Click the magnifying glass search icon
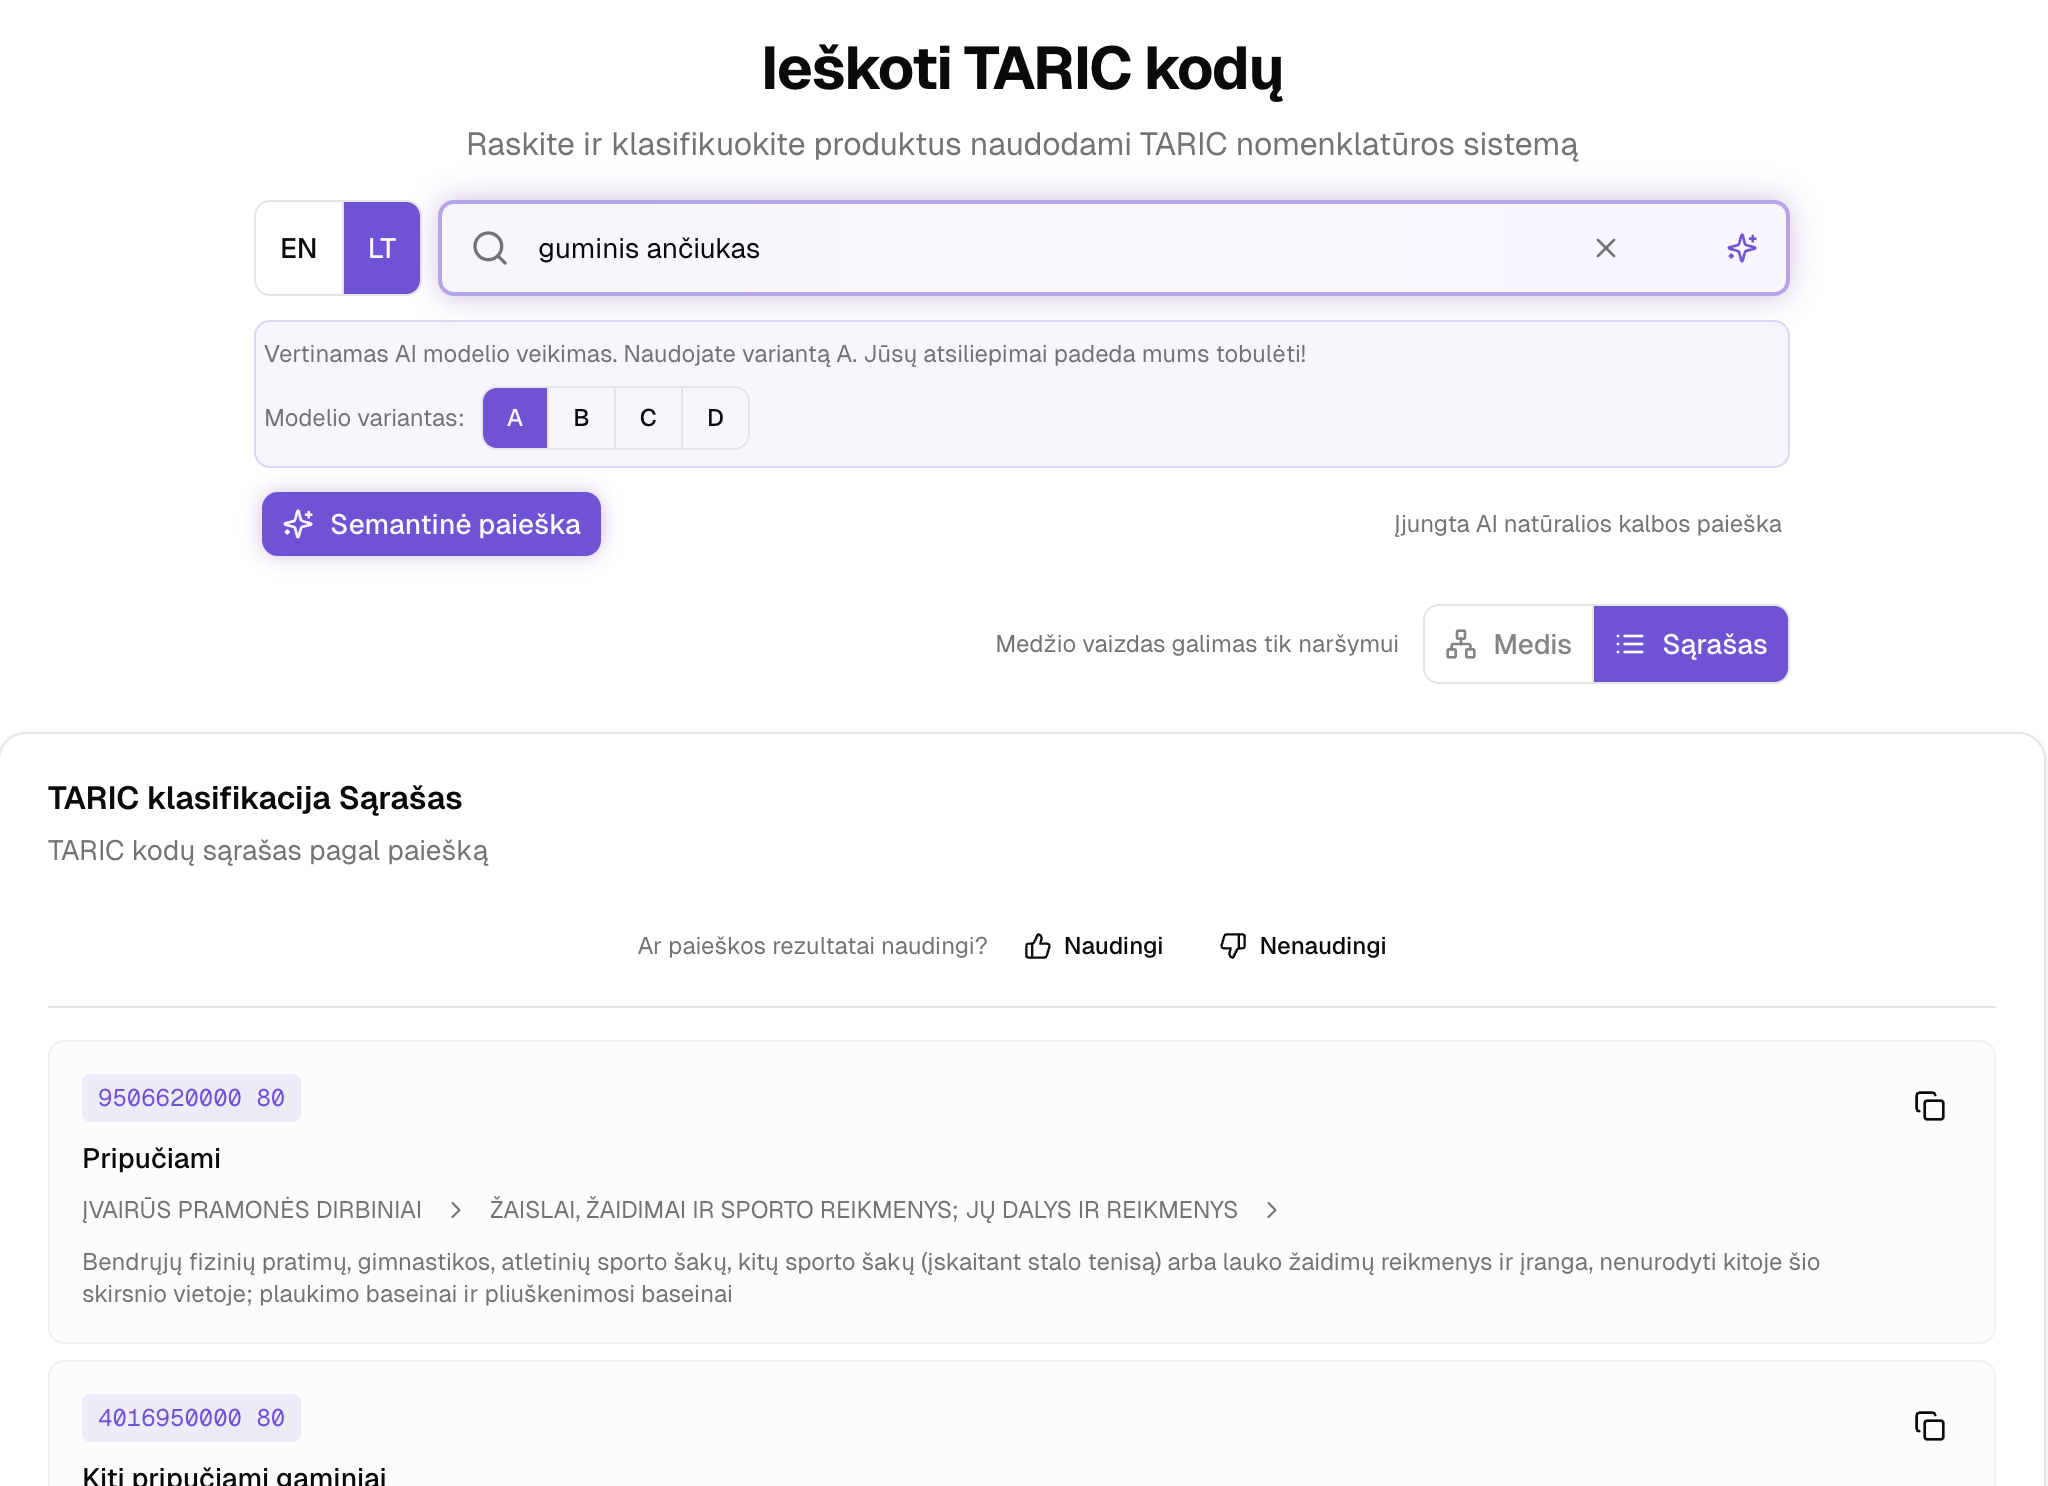 489,248
